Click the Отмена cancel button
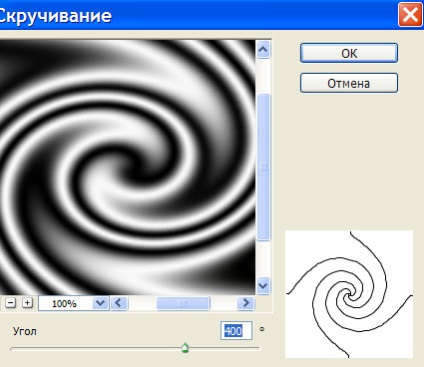 349,83
